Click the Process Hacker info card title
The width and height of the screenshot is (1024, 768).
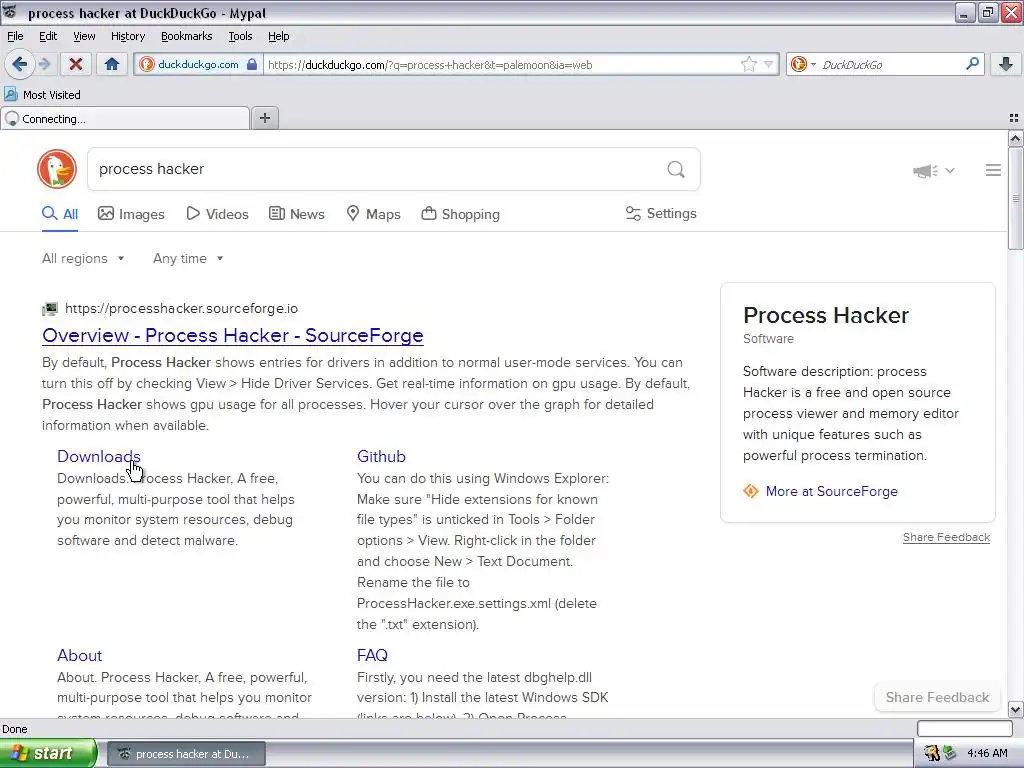825,315
